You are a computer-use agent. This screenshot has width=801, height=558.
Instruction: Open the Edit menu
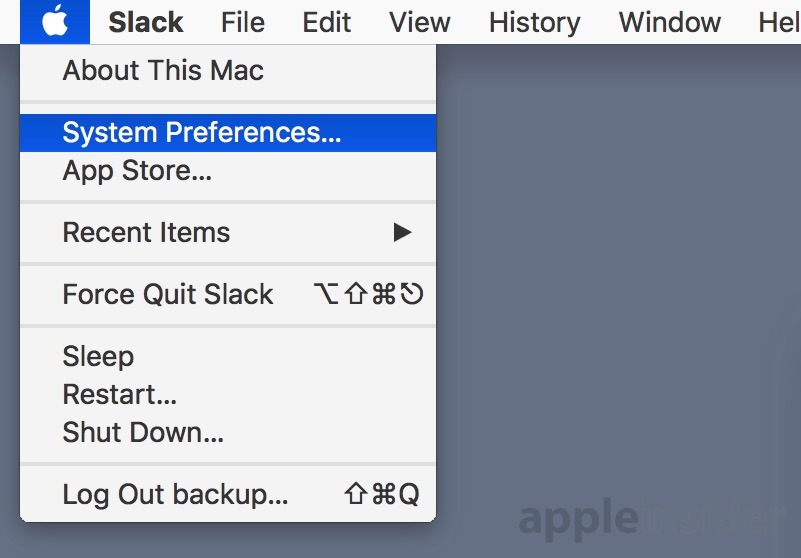pyautogui.click(x=326, y=22)
